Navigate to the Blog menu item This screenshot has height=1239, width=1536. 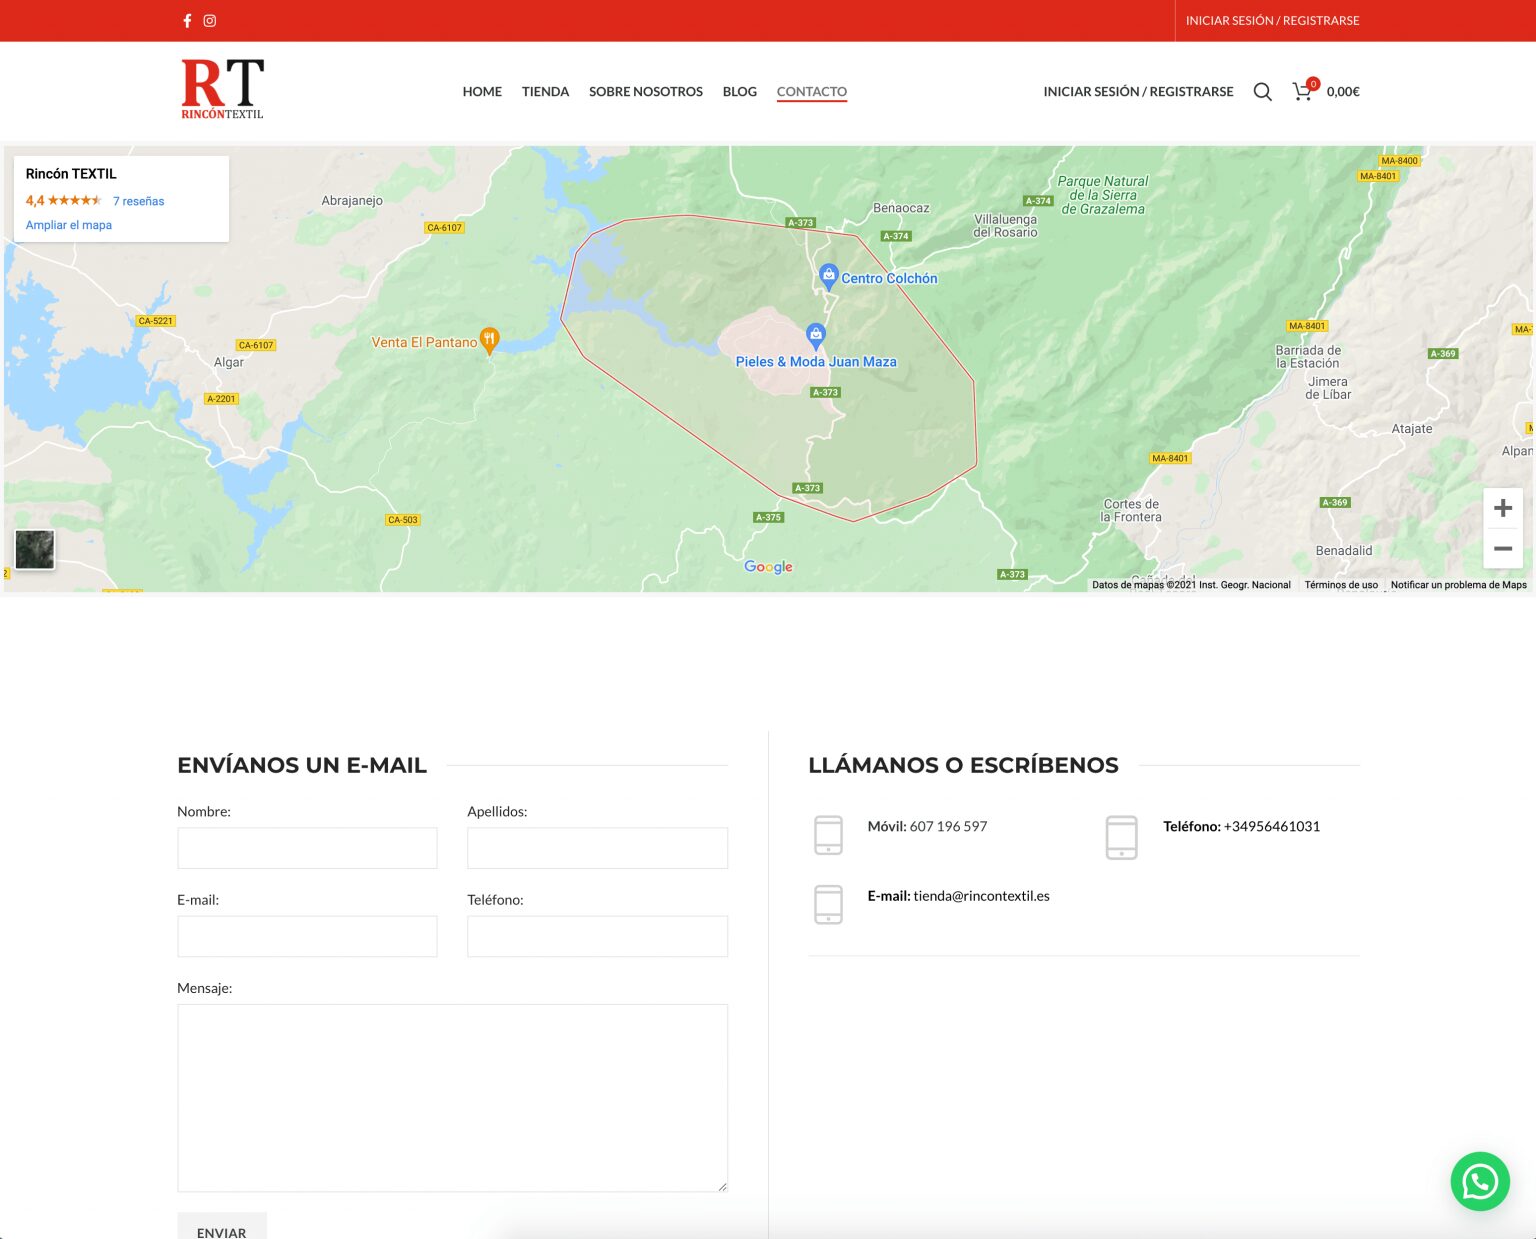pos(739,92)
